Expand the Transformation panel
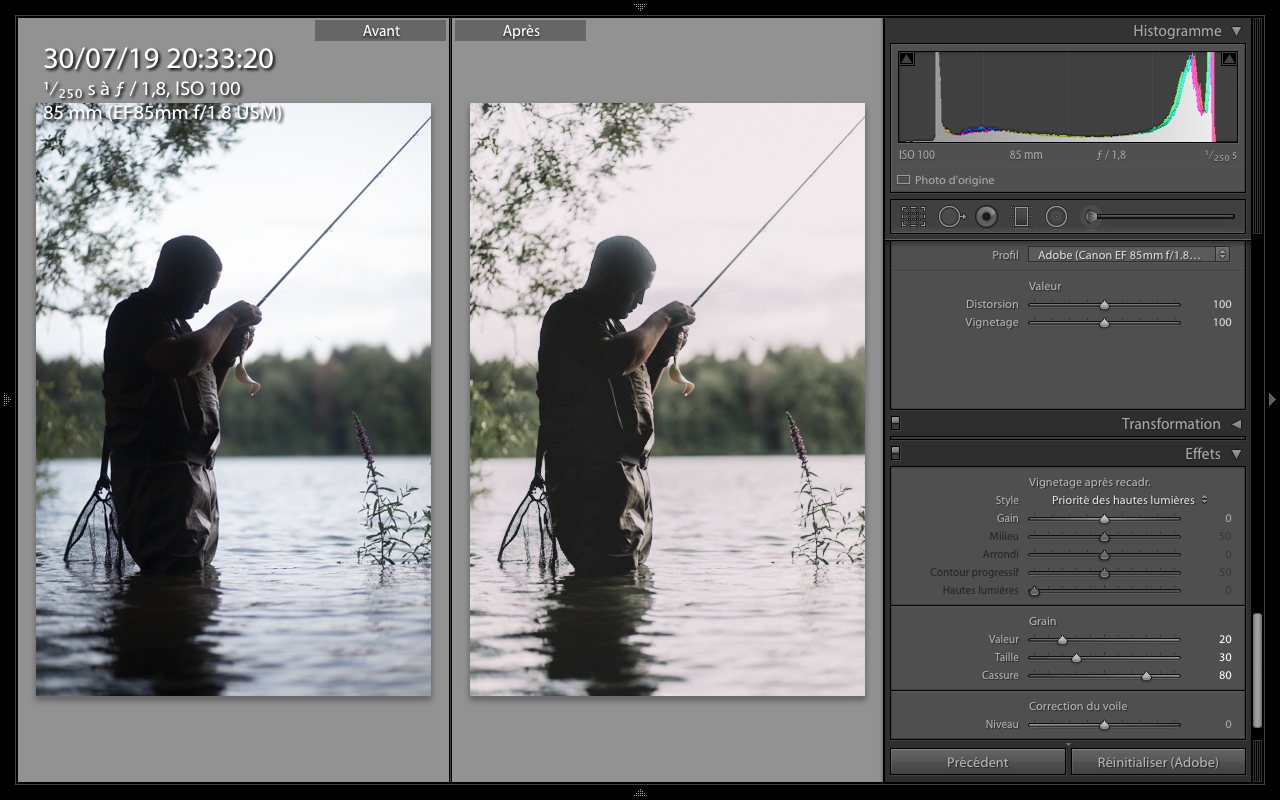 pos(1236,424)
